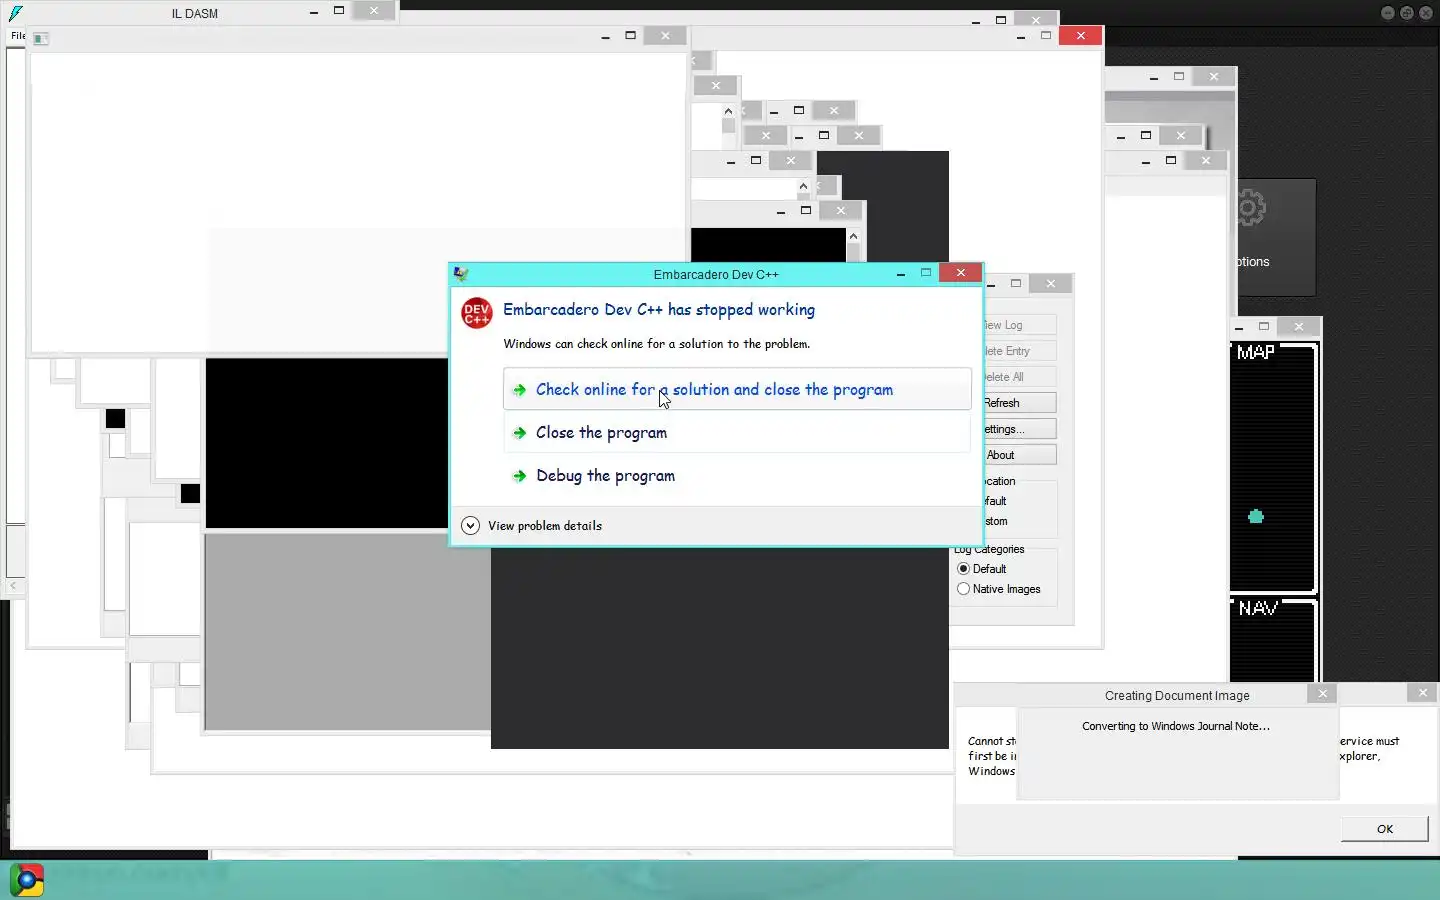Click the small icon of the untitled blank window

tap(41, 38)
